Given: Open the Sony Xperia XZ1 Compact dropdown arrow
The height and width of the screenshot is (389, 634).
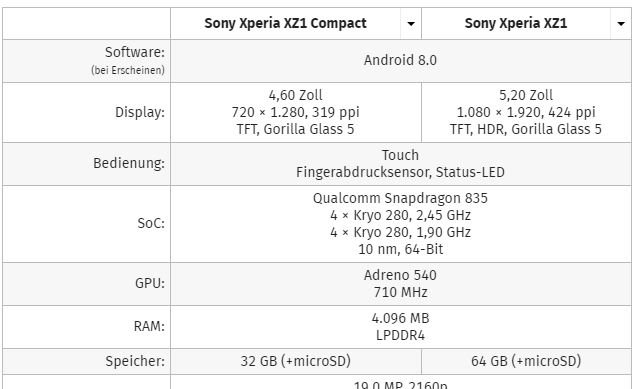Looking at the screenshot, I should coord(411,24).
